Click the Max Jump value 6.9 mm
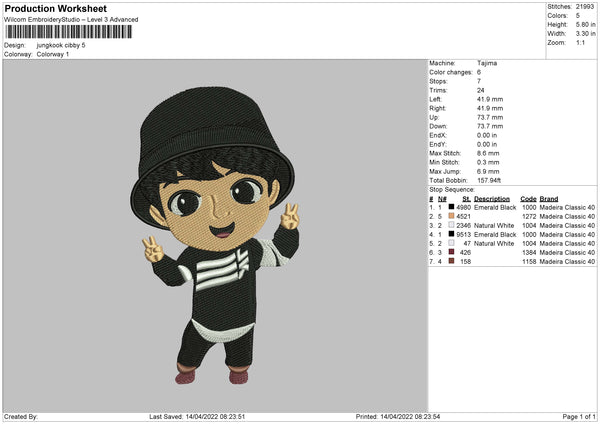 (488, 171)
